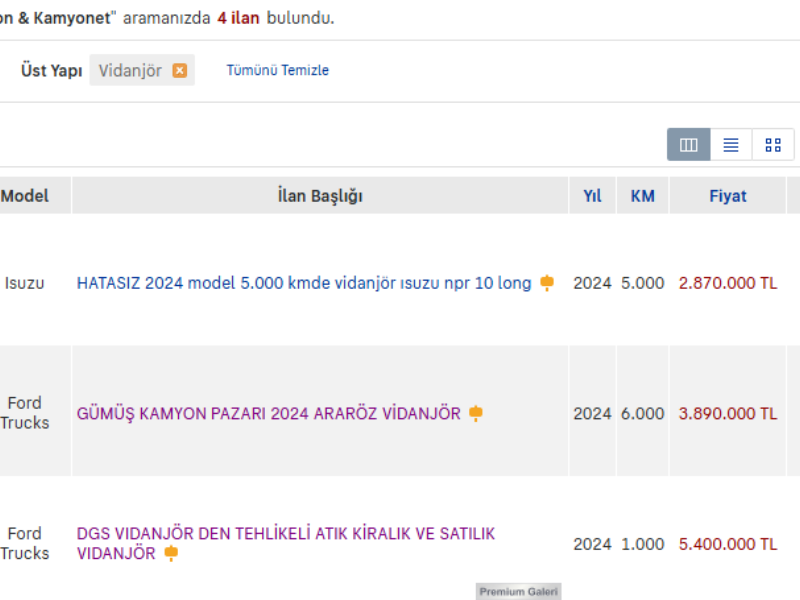This screenshot has width=800, height=600.
Task: Click Isuzu model cell
Action: pyautogui.click(x=24, y=283)
